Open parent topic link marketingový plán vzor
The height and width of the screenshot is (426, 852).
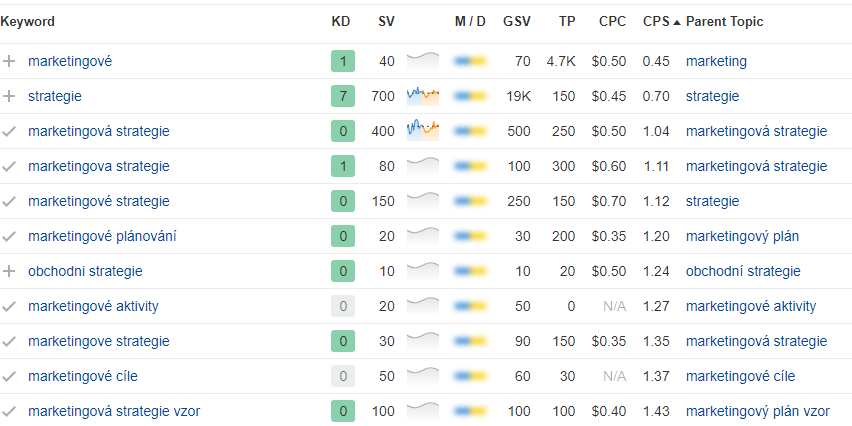pos(757,411)
